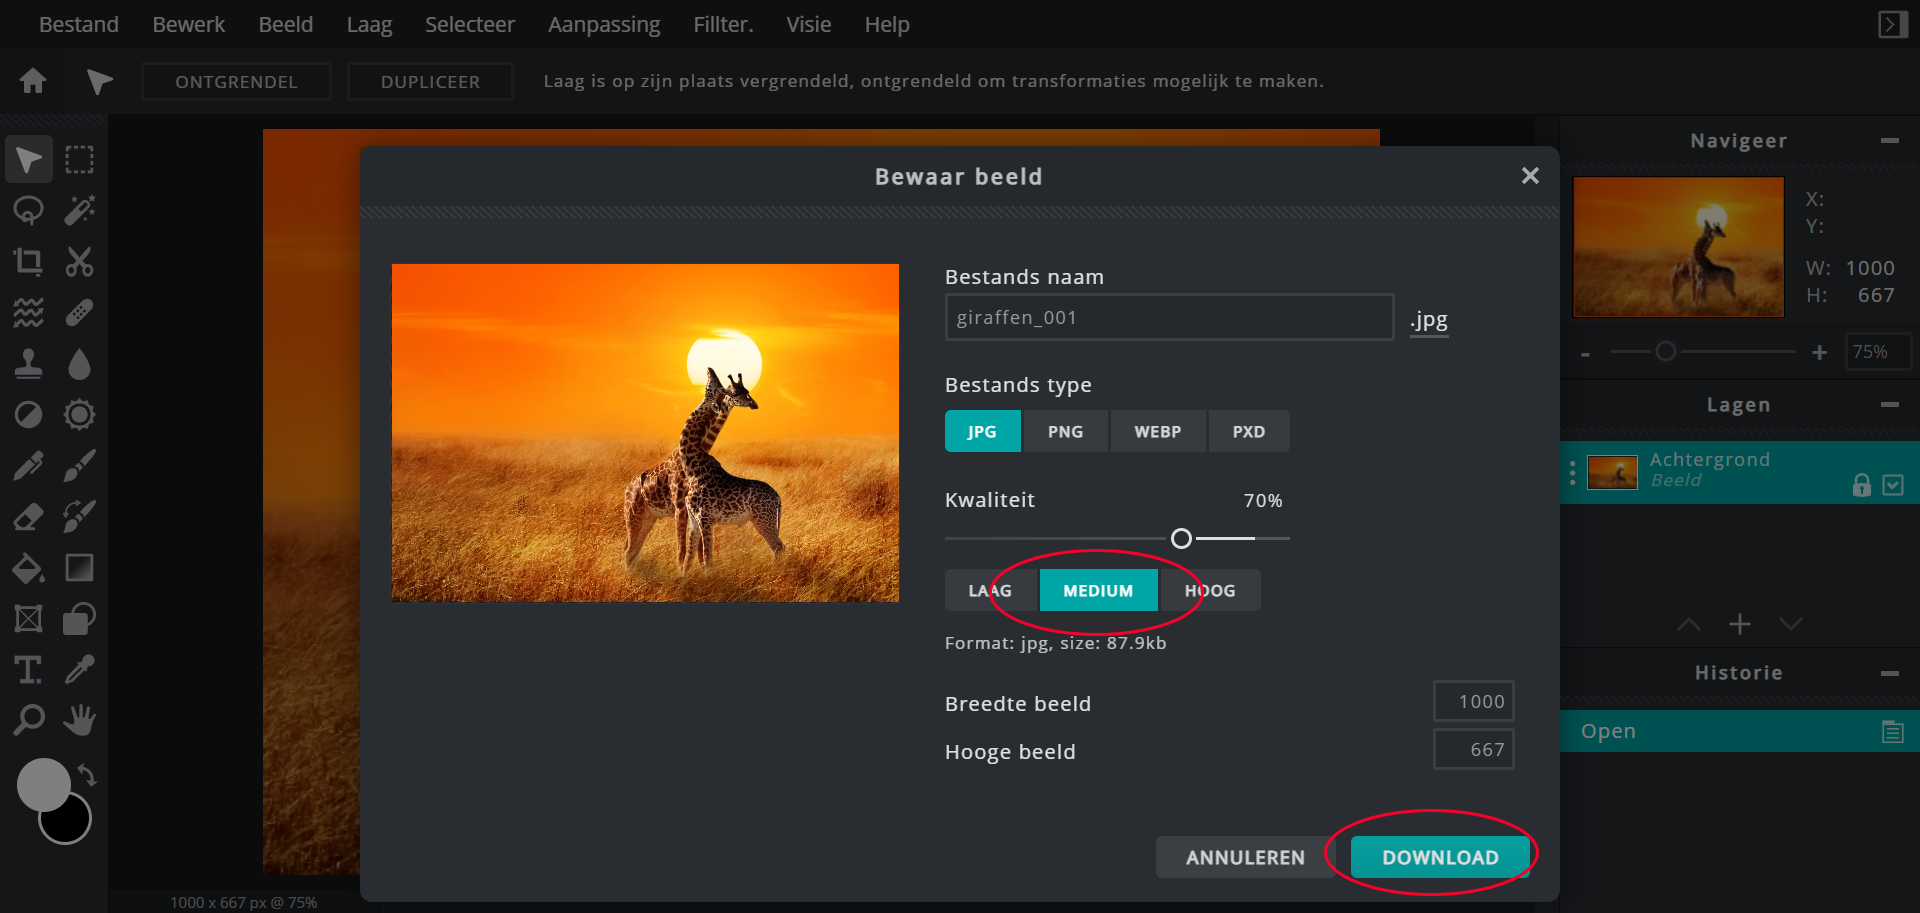Image resolution: width=1920 pixels, height=913 pixels.
Task: Select the Zoom magnifier tool
Action: tap(28, 720)
